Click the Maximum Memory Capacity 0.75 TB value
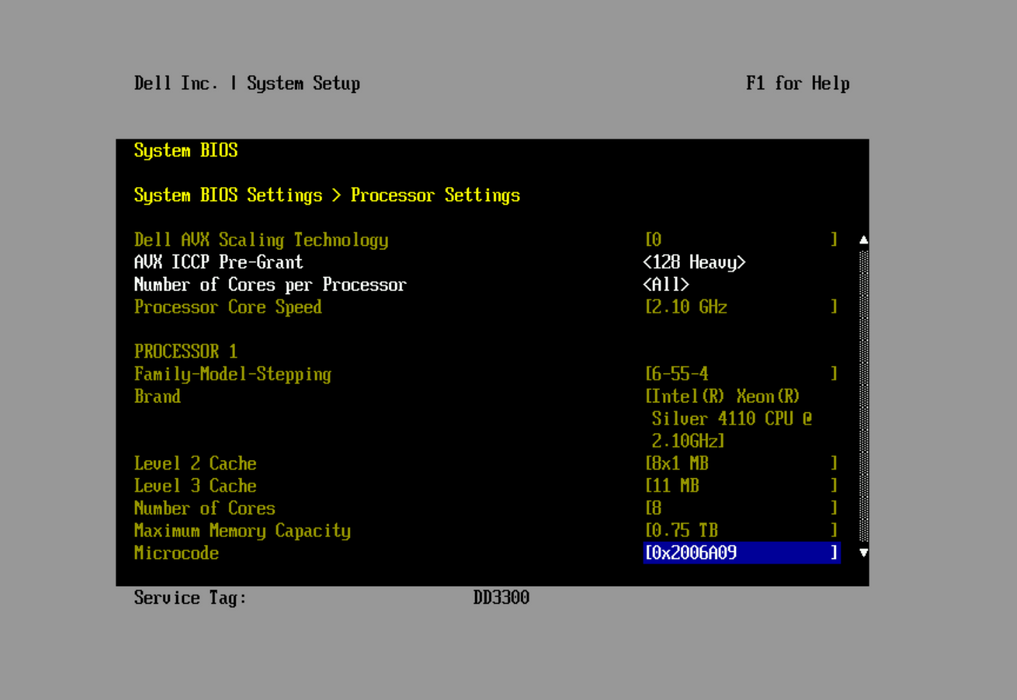This screenshot has height=700, width=1017. point(740,531)
